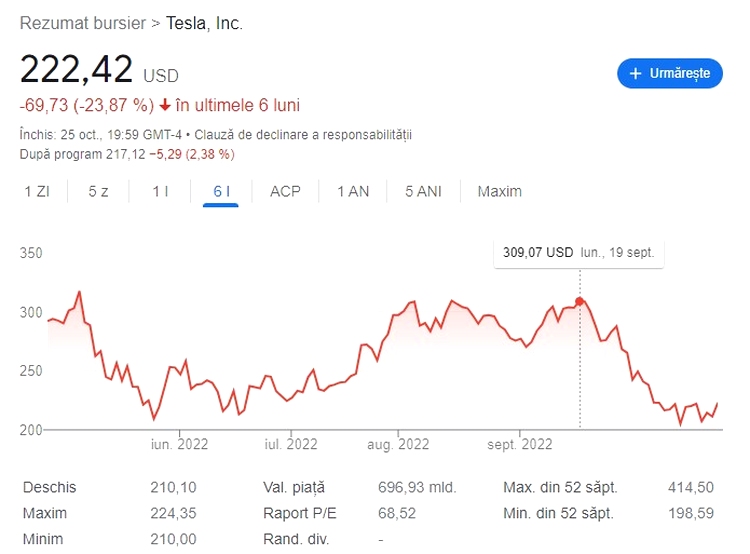Switch to the 1 l monthly tab
This screenshot has height=554, width=750.
tap(160, 191)
